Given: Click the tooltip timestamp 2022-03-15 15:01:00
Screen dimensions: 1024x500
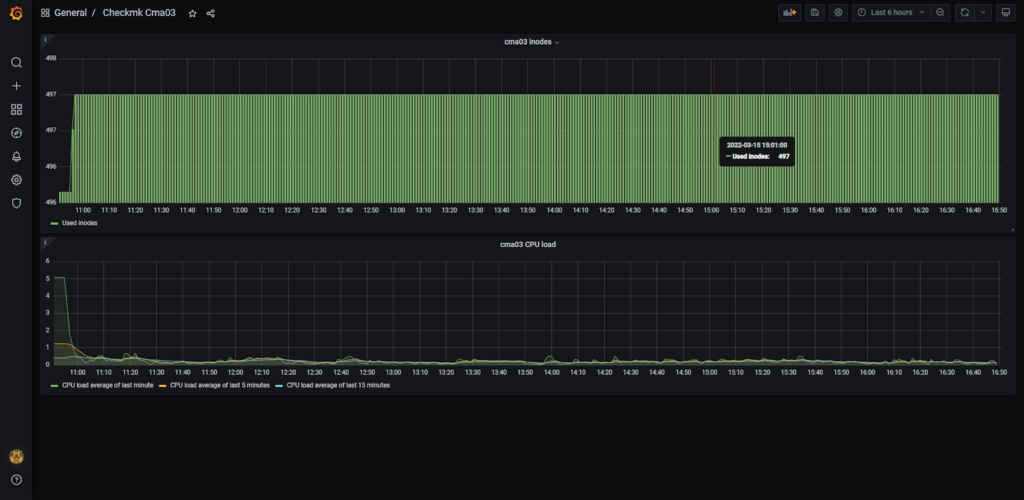Looking at the screenshot, I should 757,146.
